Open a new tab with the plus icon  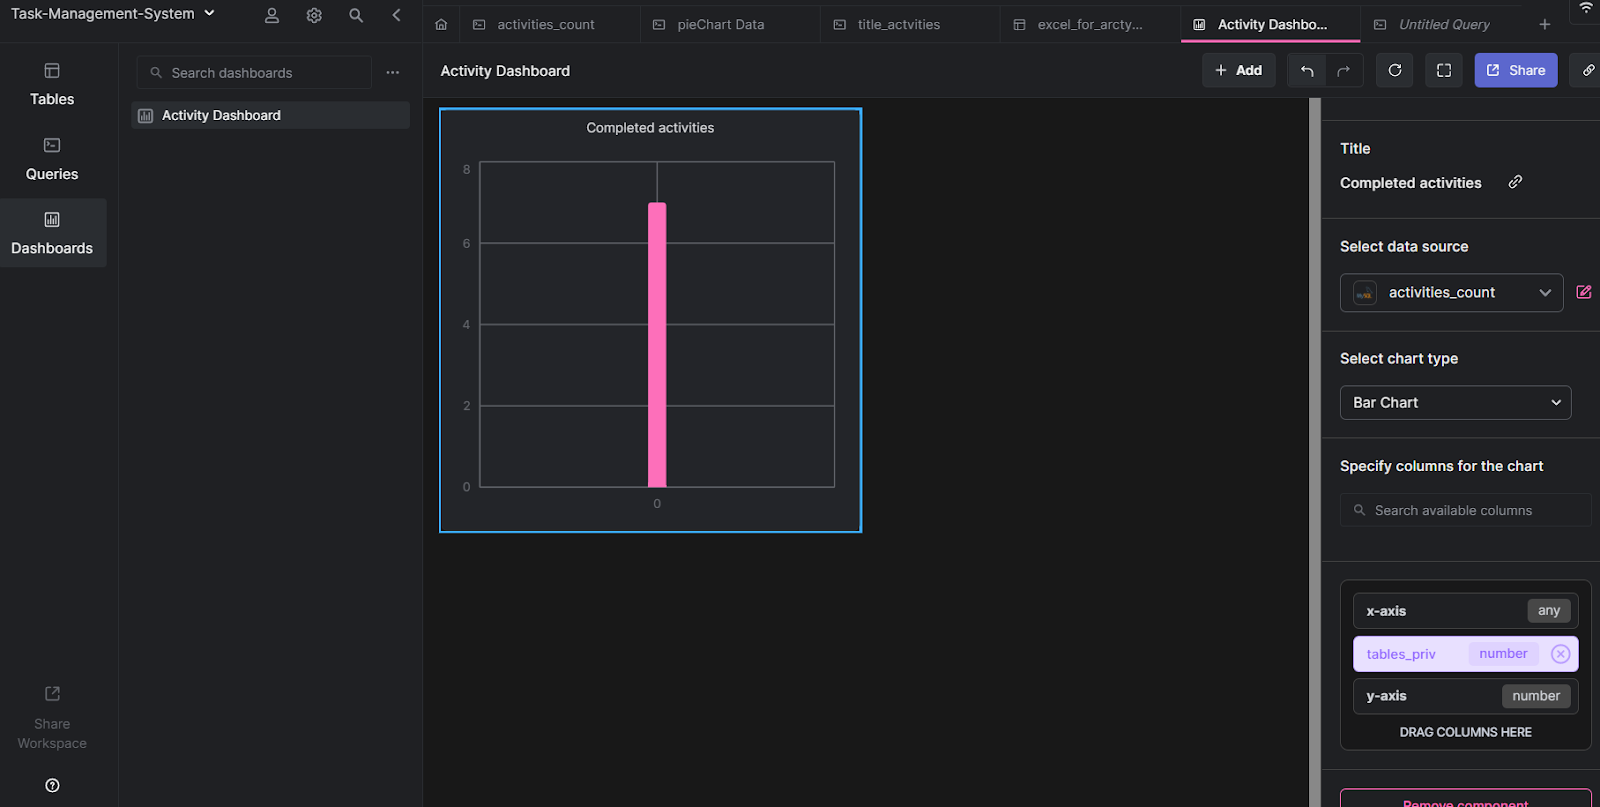point(1545,24)
